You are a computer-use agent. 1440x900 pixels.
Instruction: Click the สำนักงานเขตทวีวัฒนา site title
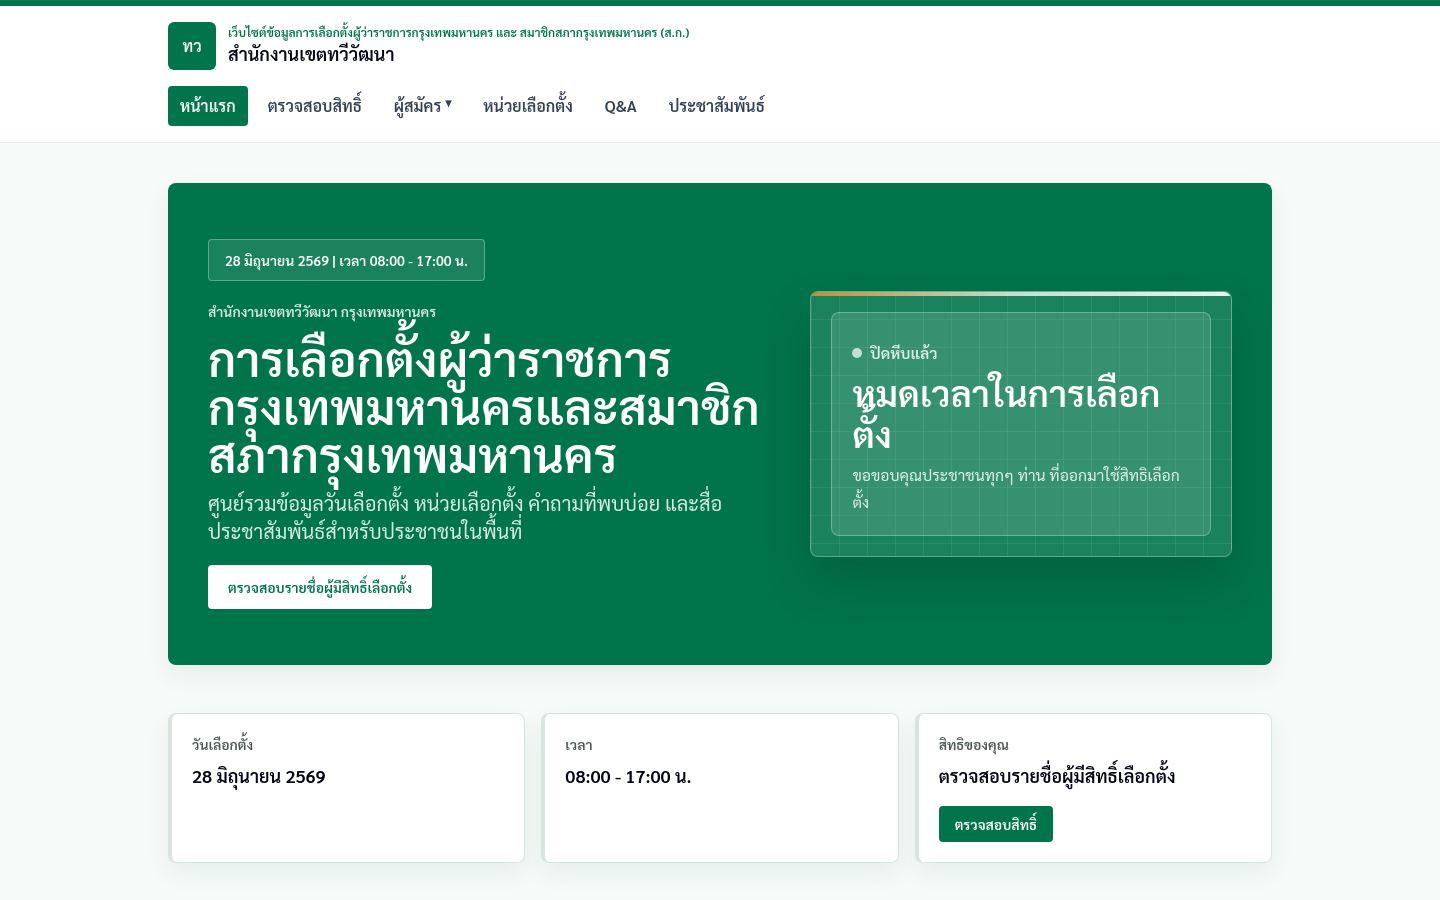[311, 55]
